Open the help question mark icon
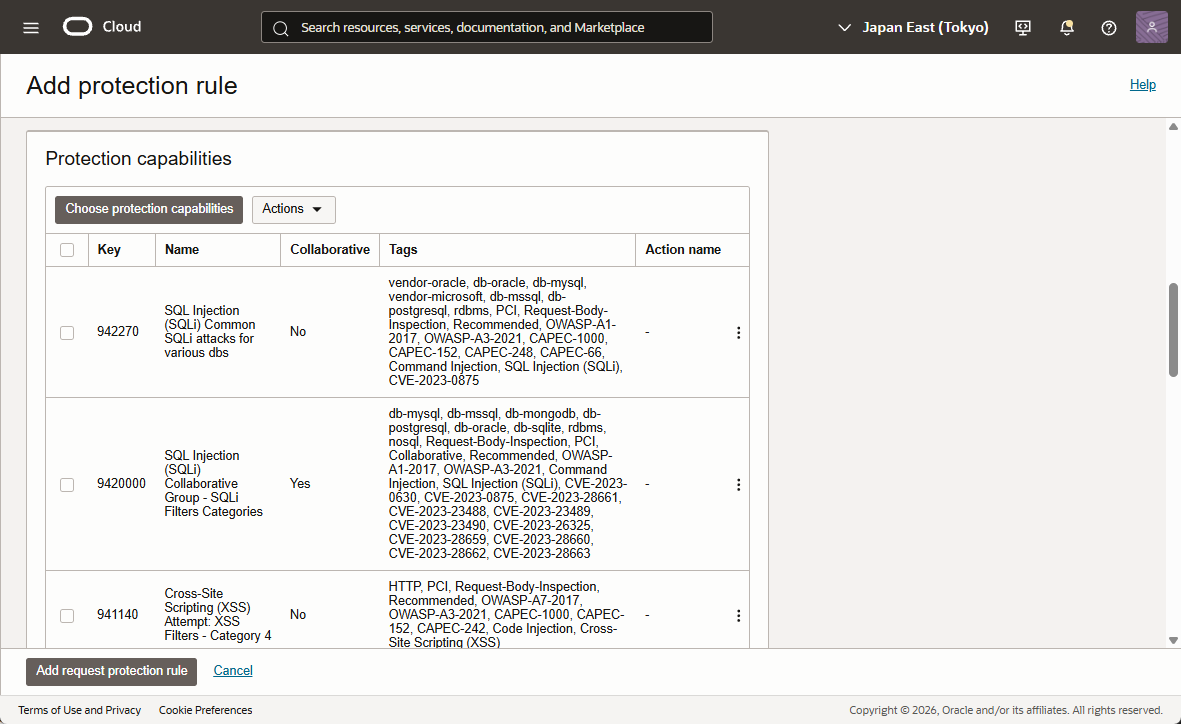Viewport: 1181px width, 724px height. [x=1108, y=28]
